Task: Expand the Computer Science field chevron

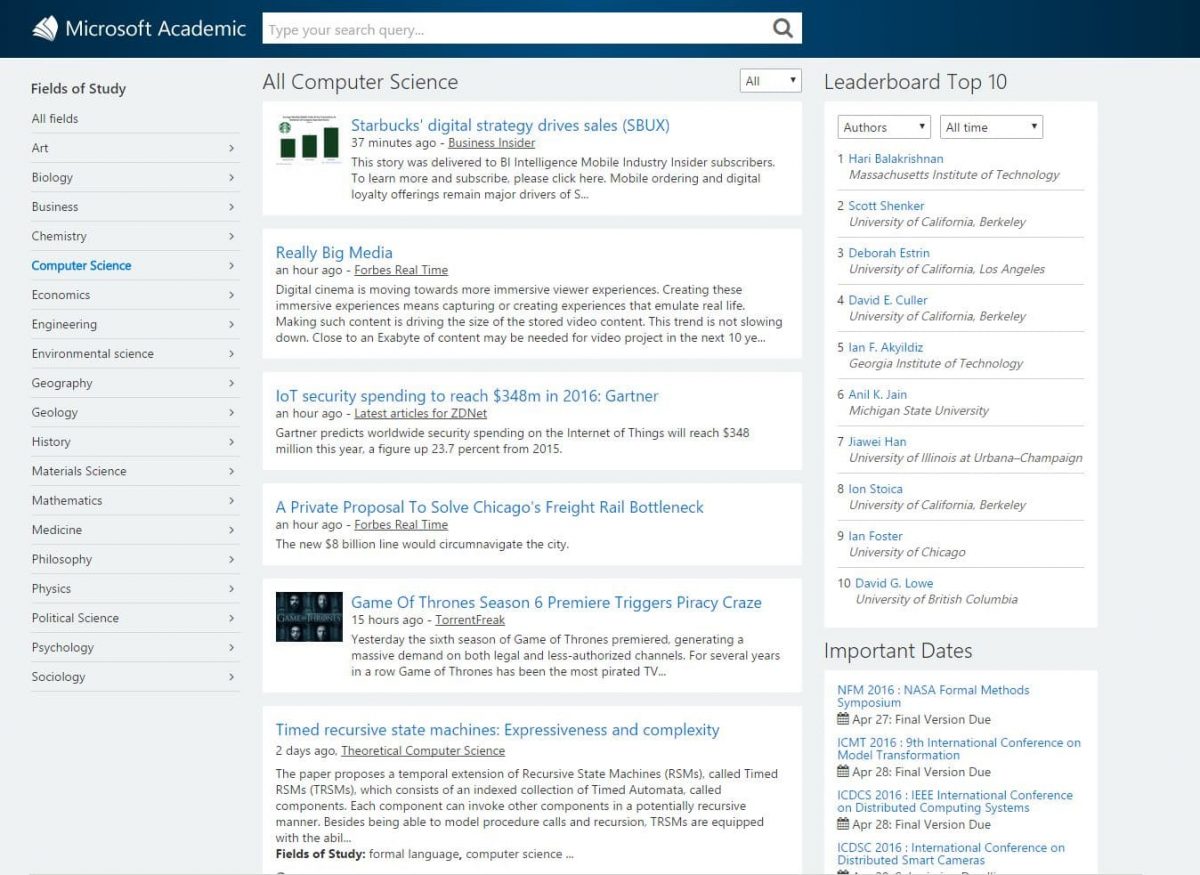Action: (231, 266)
